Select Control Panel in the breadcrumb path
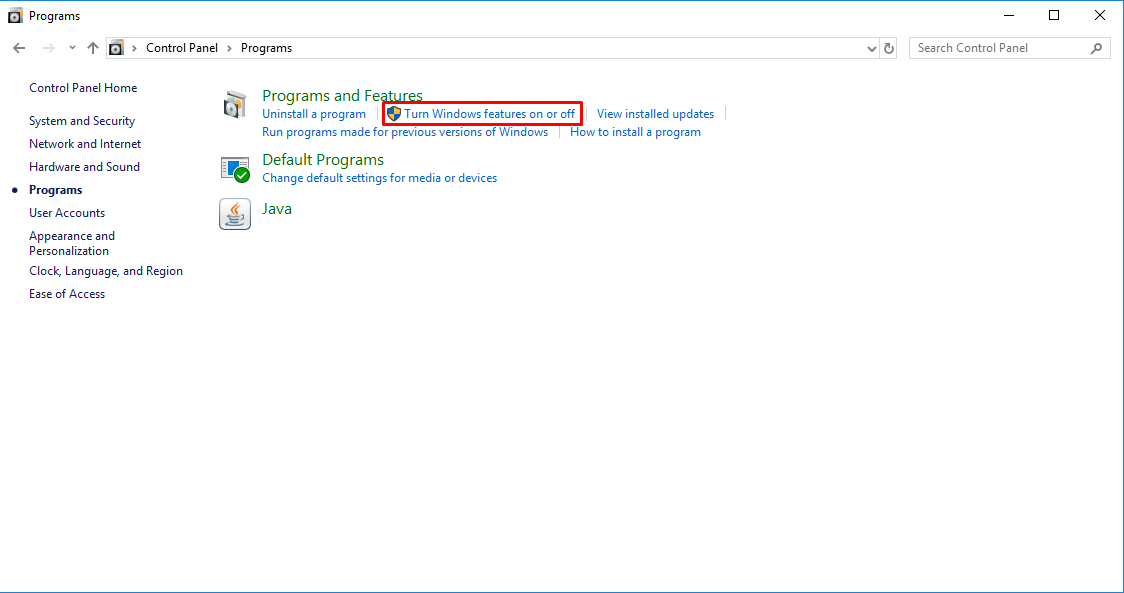Viewport: 1124px width, 593px height. (182, 48)
